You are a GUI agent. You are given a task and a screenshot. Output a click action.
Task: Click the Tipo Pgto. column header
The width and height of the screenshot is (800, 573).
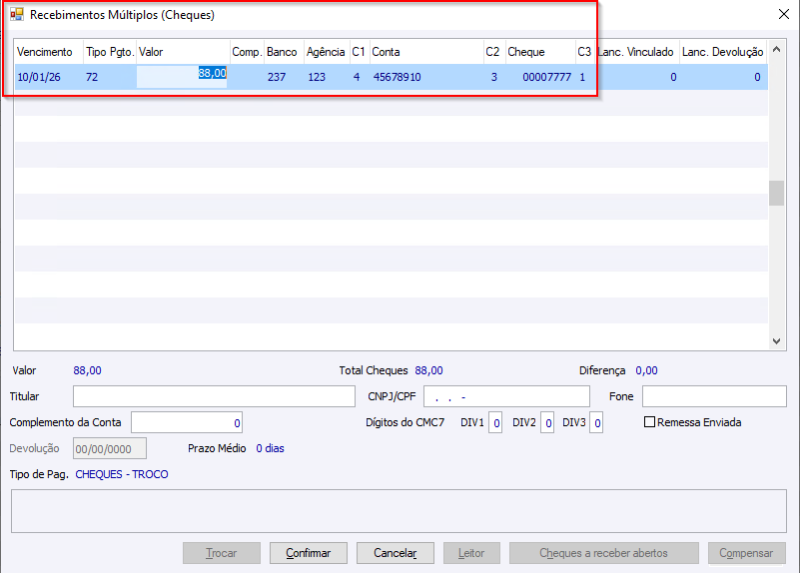click(110, 52)
